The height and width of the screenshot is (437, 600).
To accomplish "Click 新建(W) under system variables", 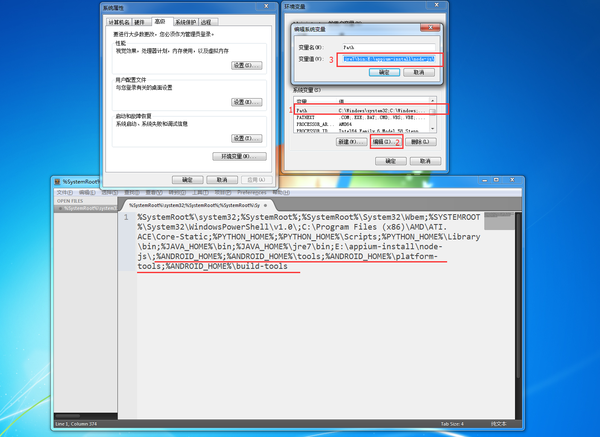I will pyautogui.click(x=351, y=142).
